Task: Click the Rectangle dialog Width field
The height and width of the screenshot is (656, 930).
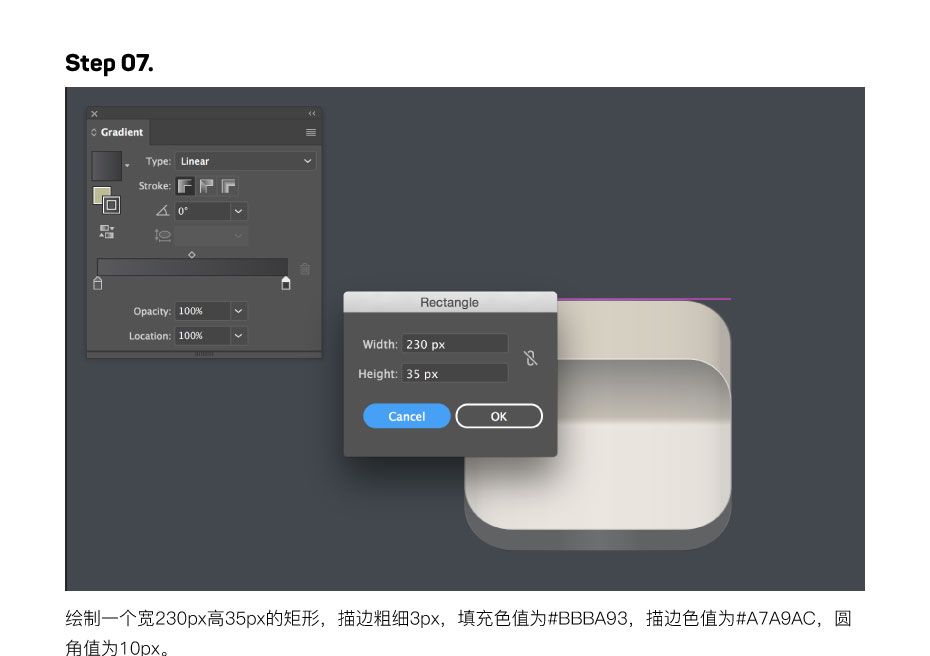Action: 454,344
